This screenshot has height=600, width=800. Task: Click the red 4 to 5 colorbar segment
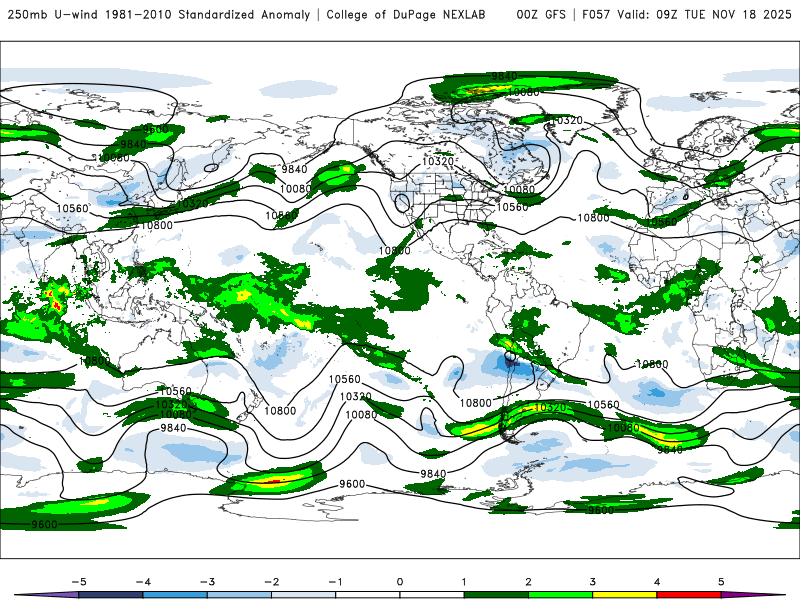689,595
